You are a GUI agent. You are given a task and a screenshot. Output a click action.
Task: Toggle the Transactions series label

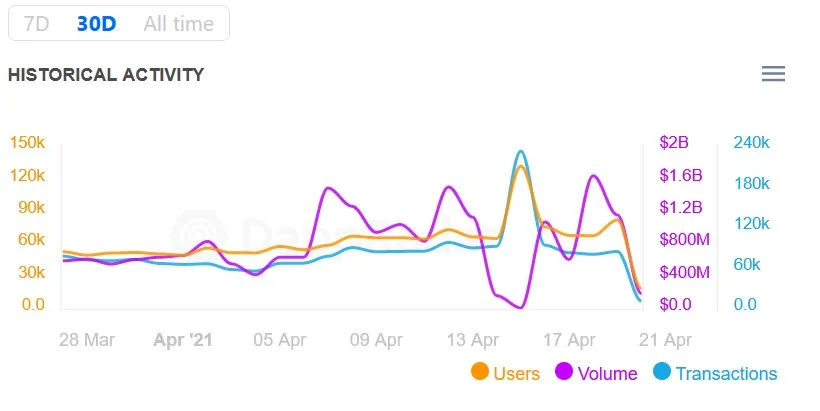(726, 374)
